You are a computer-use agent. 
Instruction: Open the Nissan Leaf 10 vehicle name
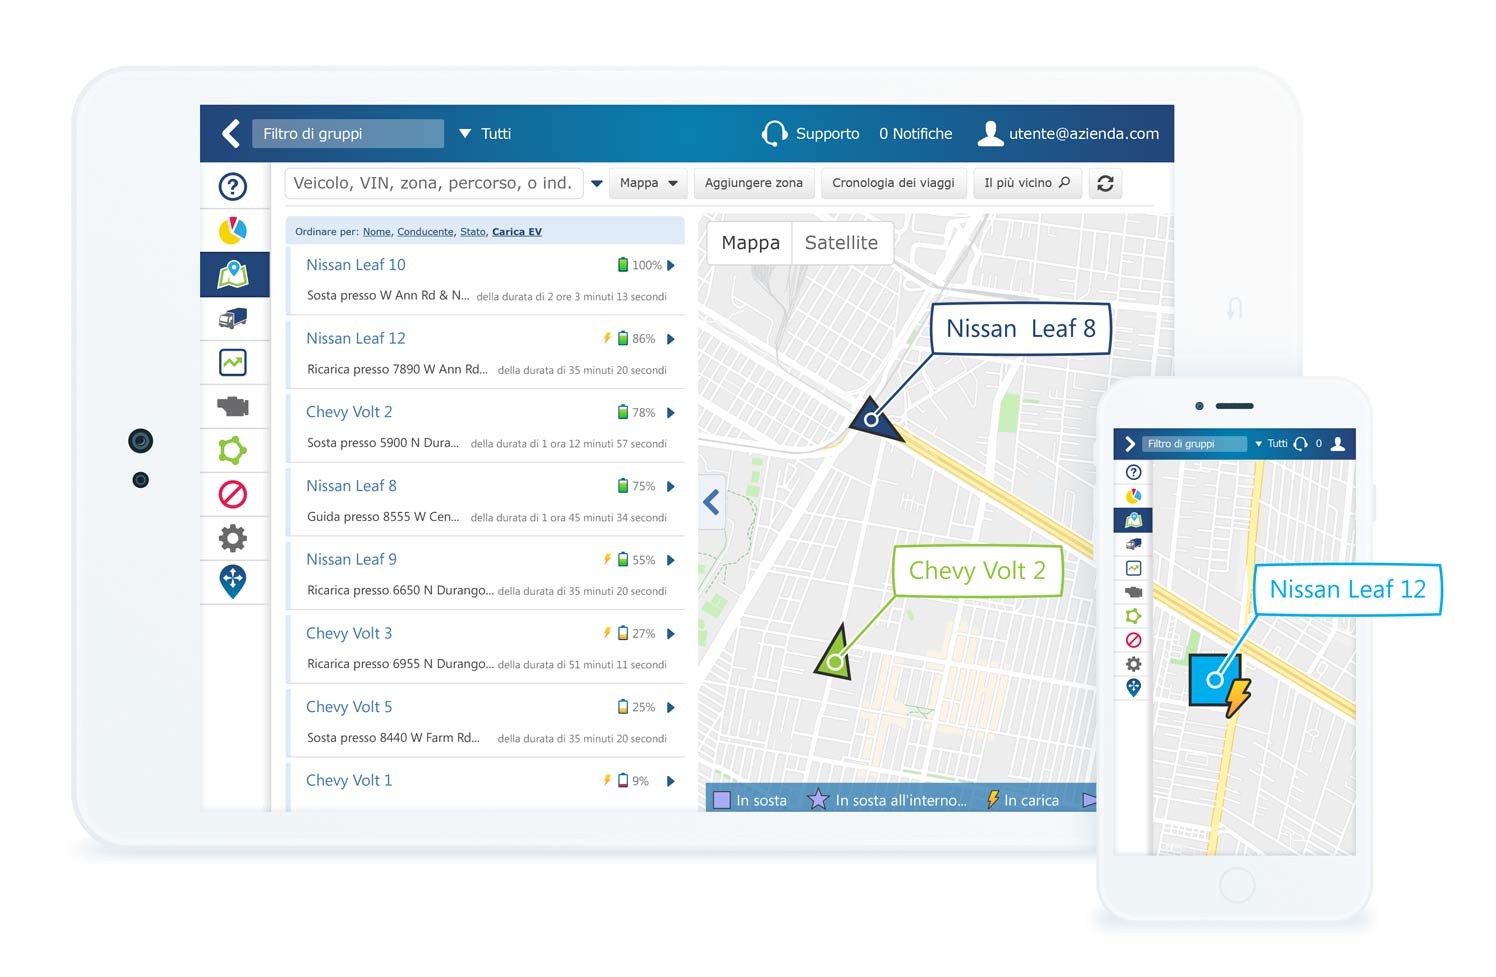[x=356, y=265]
